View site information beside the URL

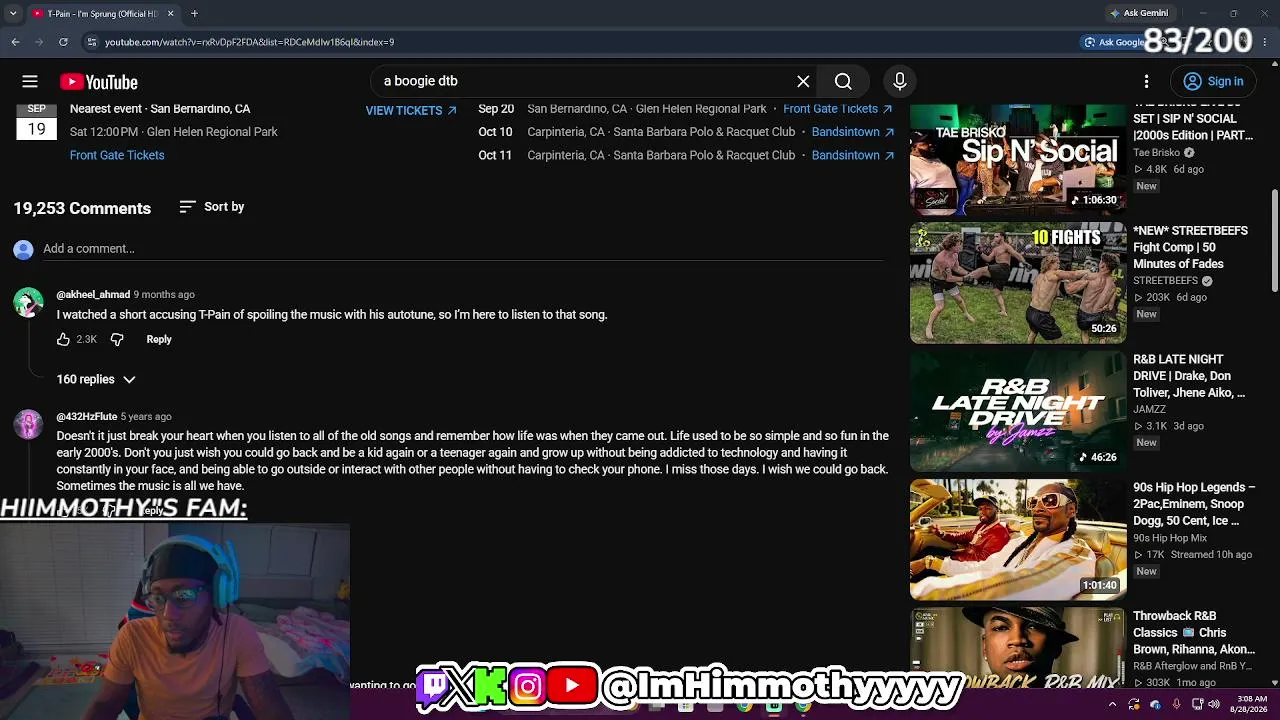pyautogui.click(x=92, y=42)
